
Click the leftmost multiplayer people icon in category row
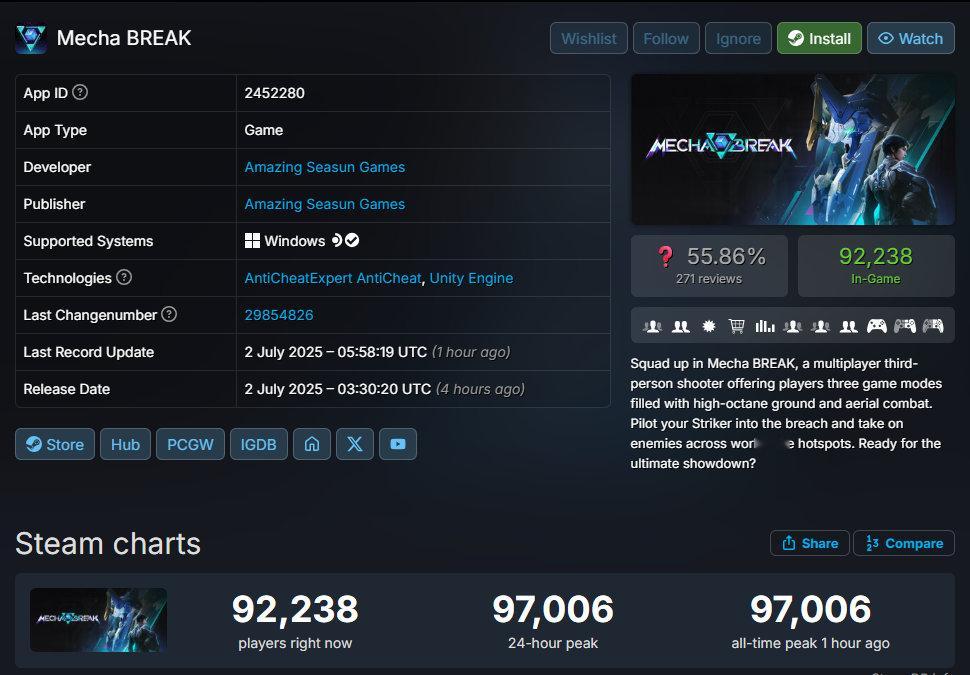pyautogui.click(x=652, y=326)
